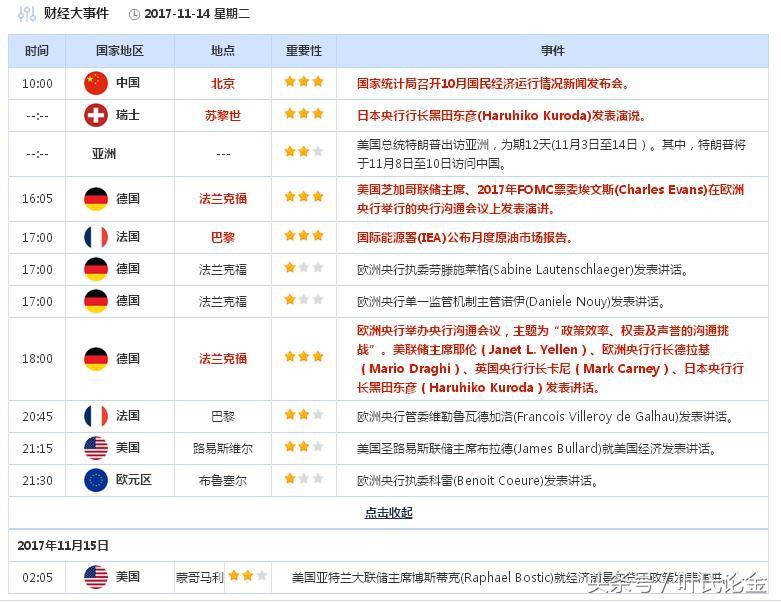Click the France flag in the 17:00 巴黎 row
The height and width of the screenshot is (602, 781).
click(x=96, y=237)
